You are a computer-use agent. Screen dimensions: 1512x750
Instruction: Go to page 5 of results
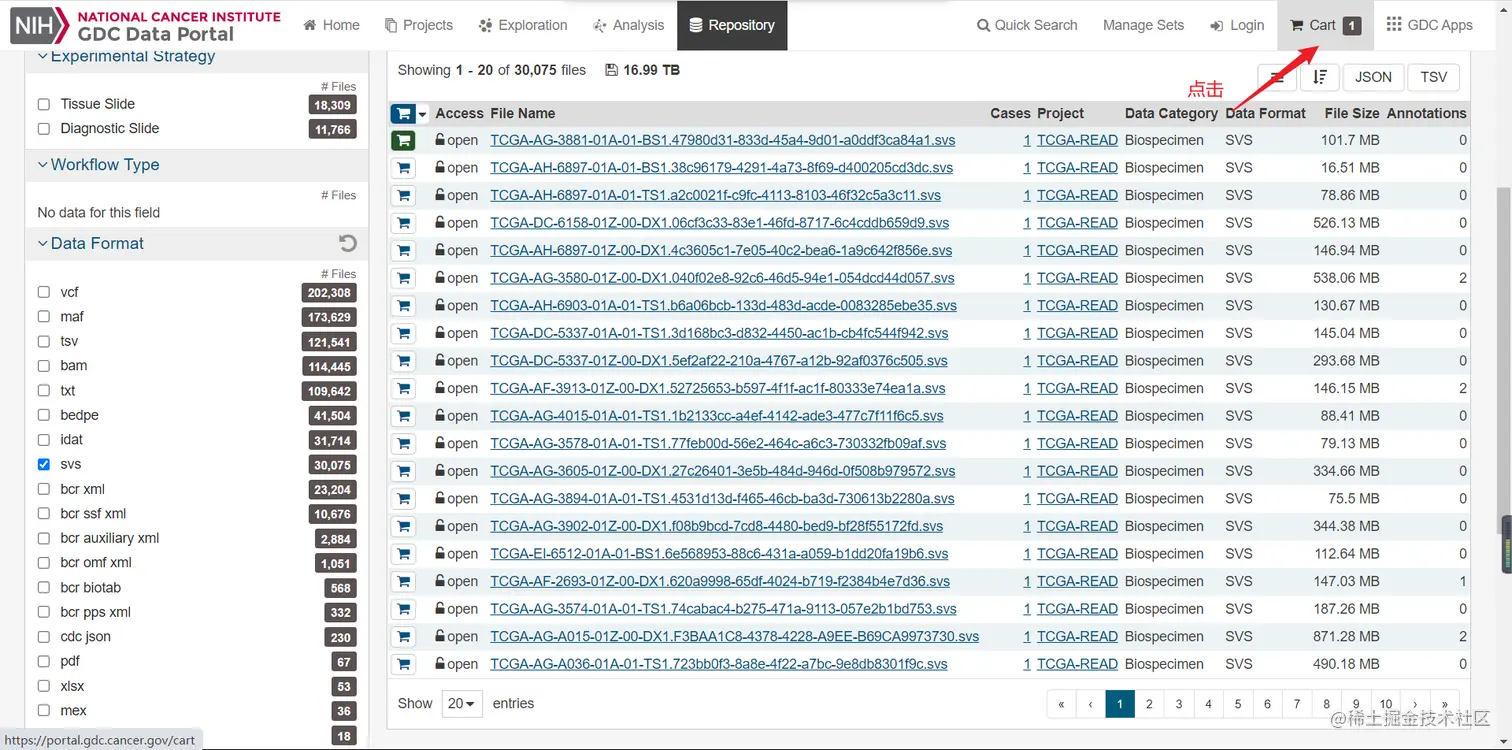1238,704
